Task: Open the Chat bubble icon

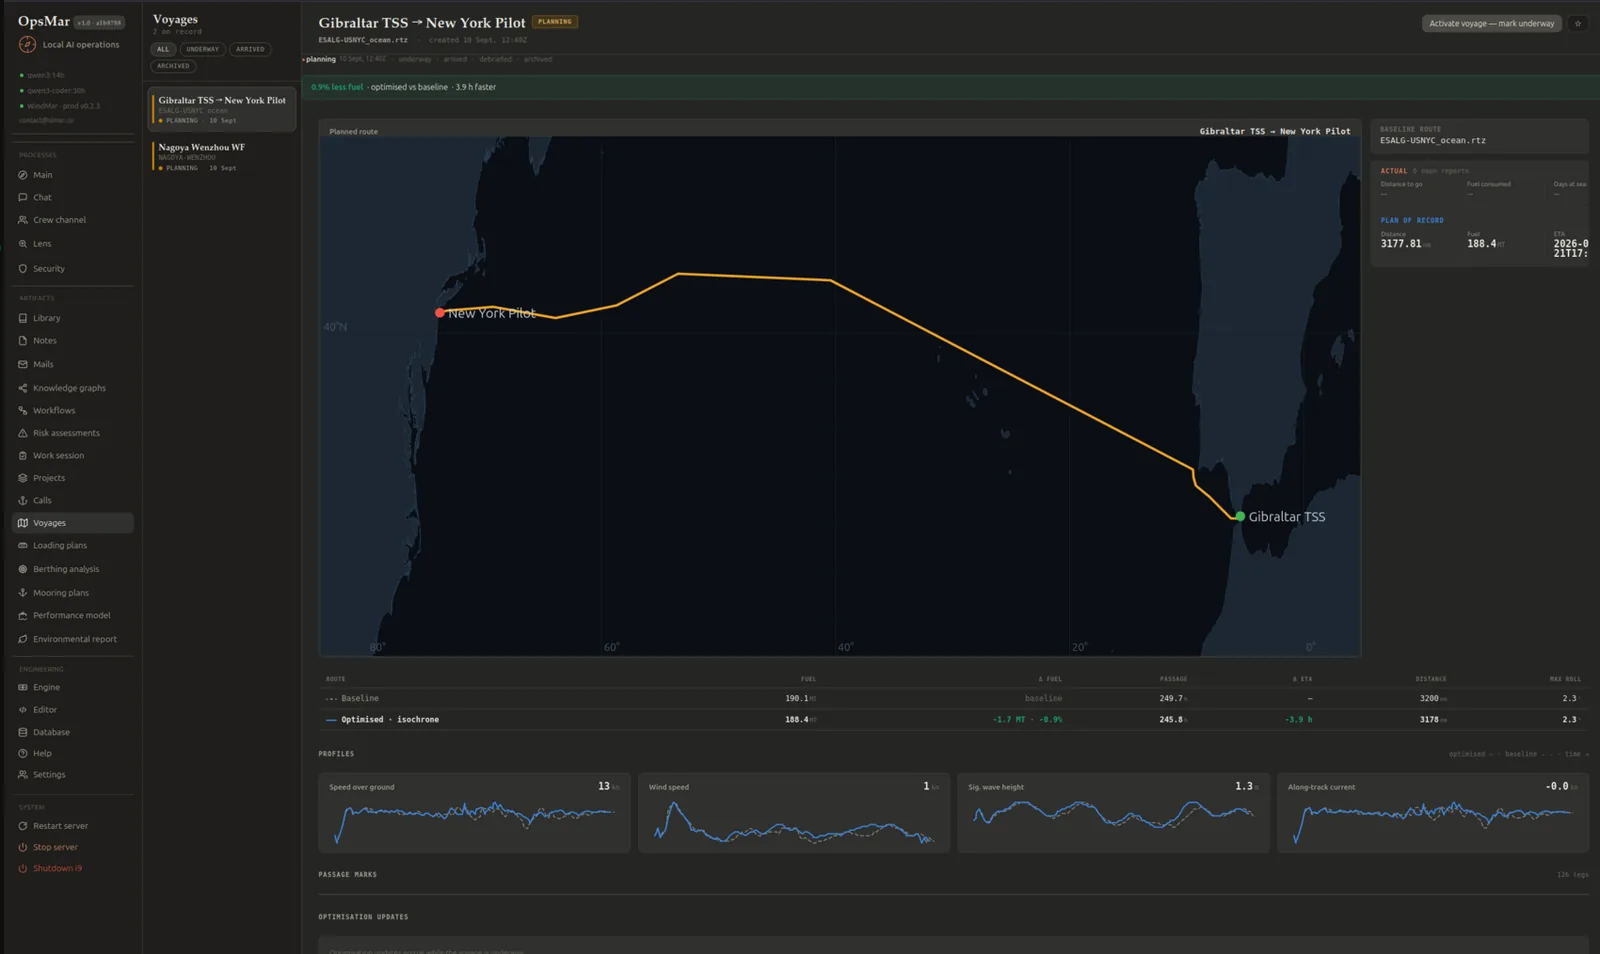Action: [x=23, y=198]
